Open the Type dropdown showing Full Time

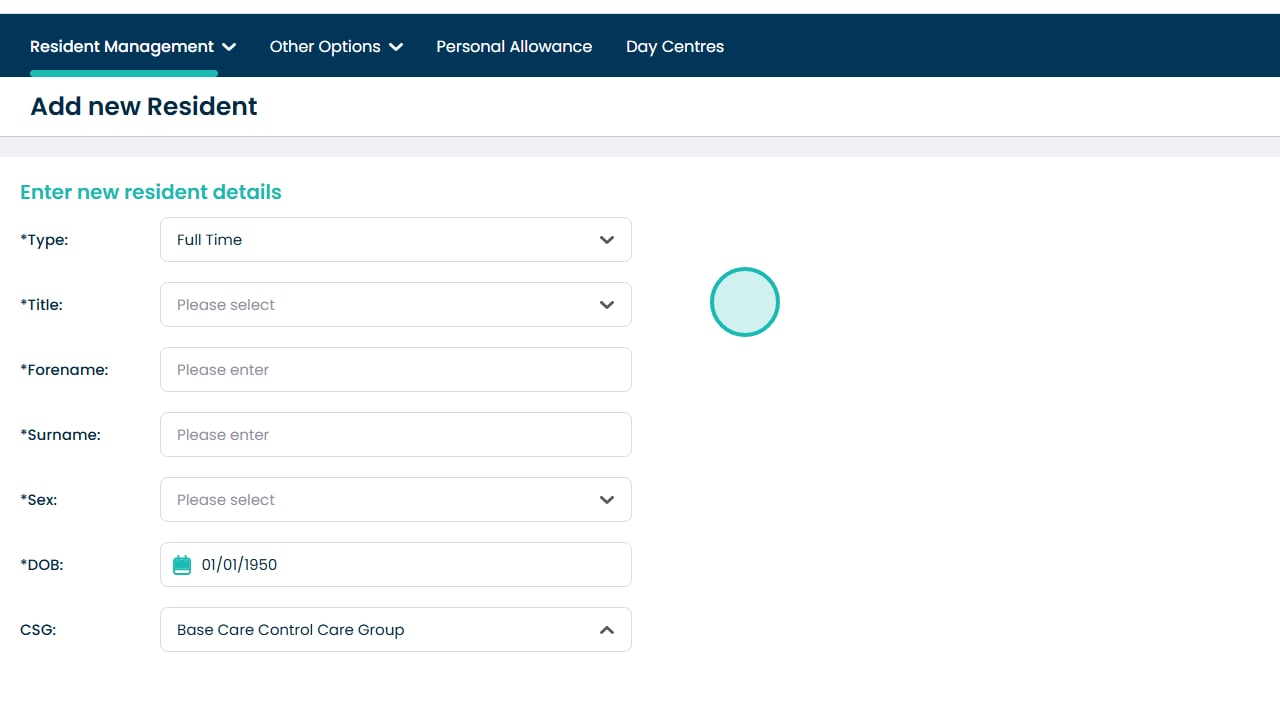(x=380, y=240)
